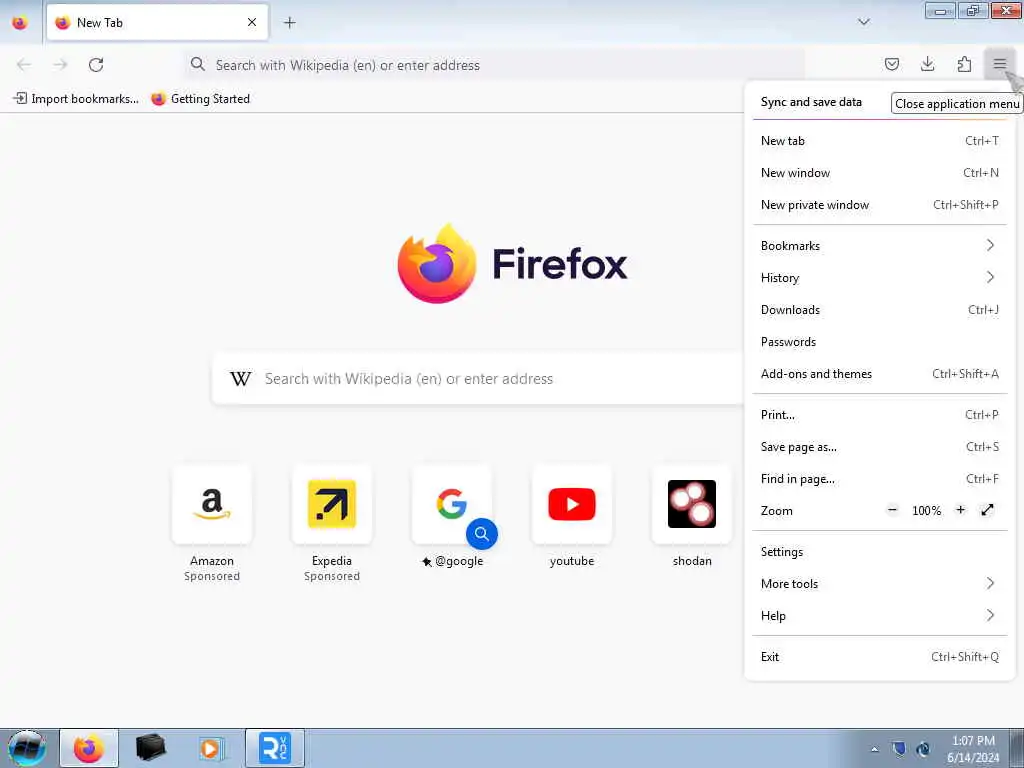
Task: Open Add-ons and themes
Action: pyautogui.click(x=880, y=374)
